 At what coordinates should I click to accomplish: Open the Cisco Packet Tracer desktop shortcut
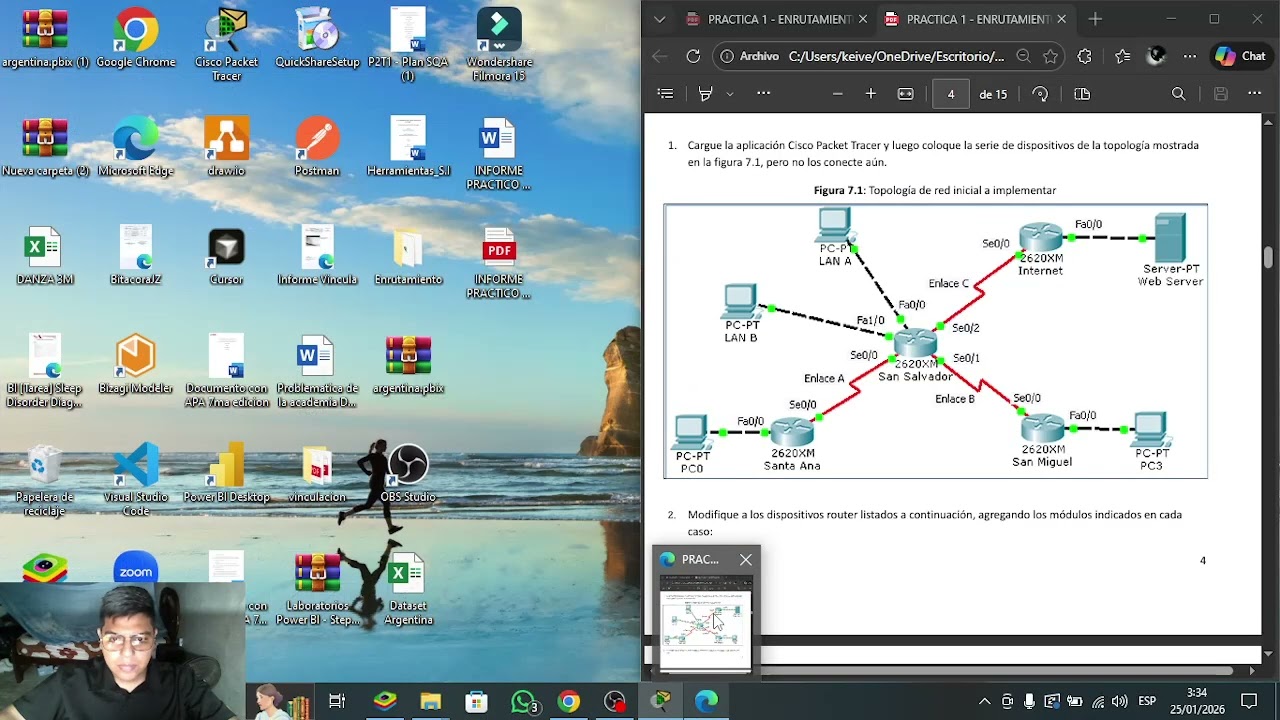(x=226, y=44)
